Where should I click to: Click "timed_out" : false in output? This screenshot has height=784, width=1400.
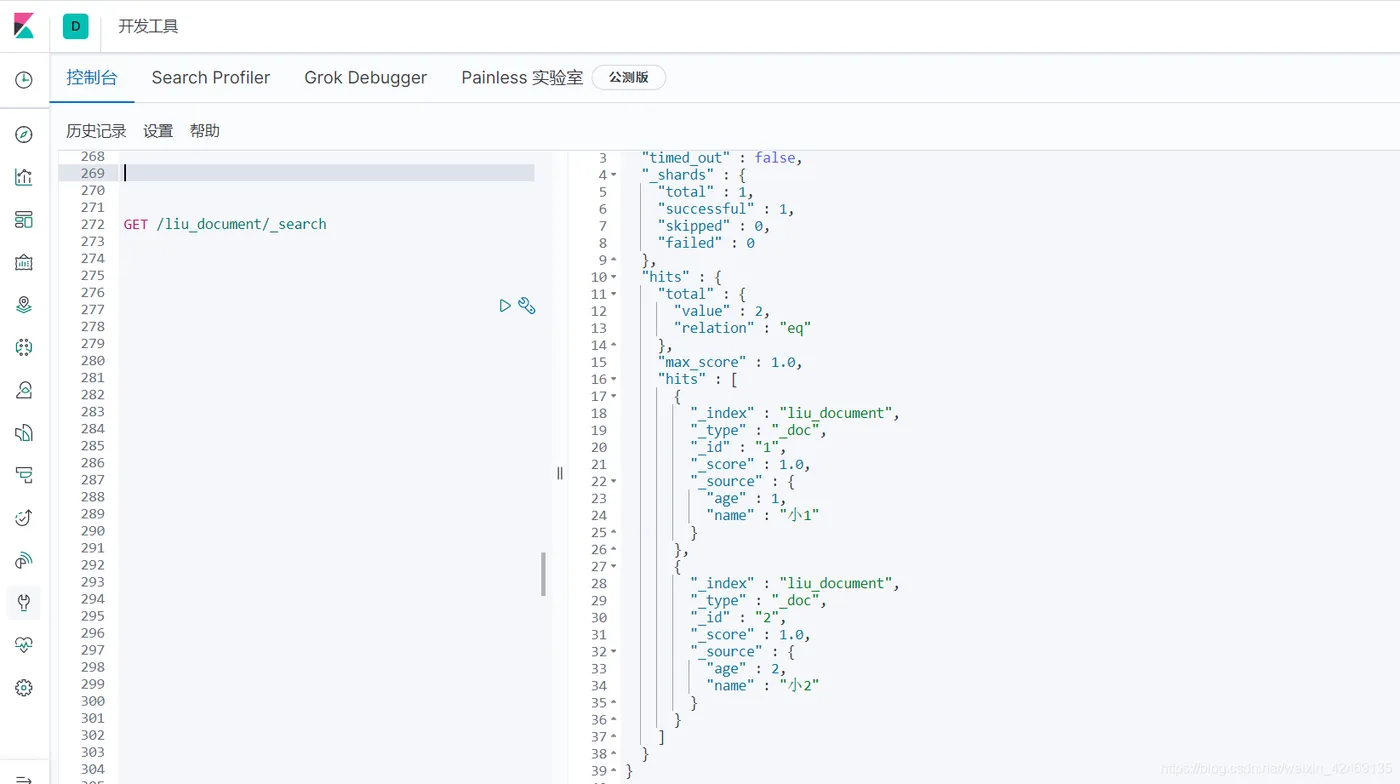tap(722, 158)
